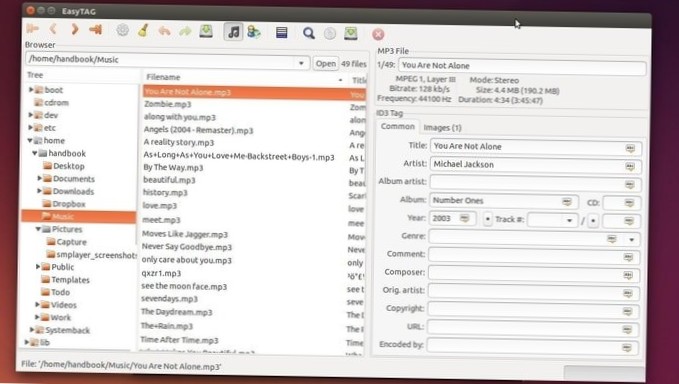Click the Open button beside path
Image resolution: width=679 pixels, height=384 pixels.
(326, 64)
